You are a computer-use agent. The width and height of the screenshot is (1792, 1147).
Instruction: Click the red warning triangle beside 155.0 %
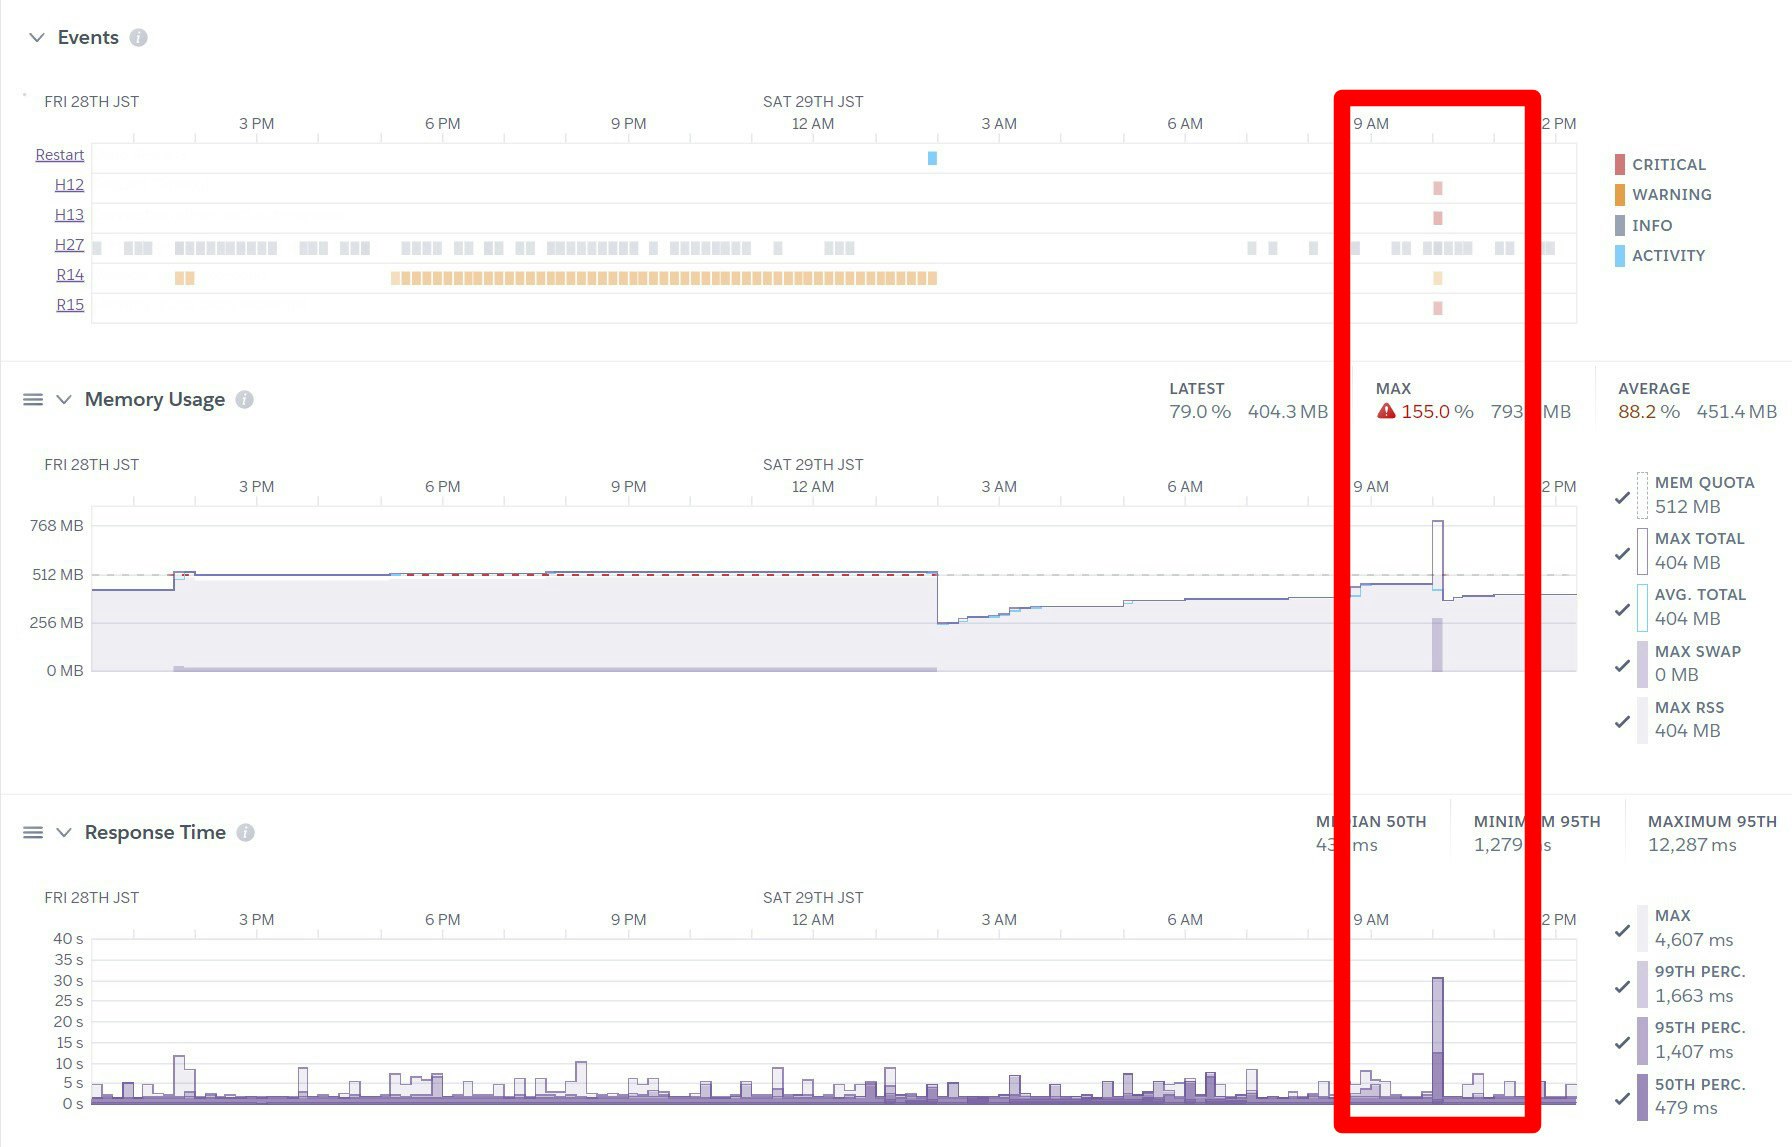pyautogui.click(x=1386, y=411)
